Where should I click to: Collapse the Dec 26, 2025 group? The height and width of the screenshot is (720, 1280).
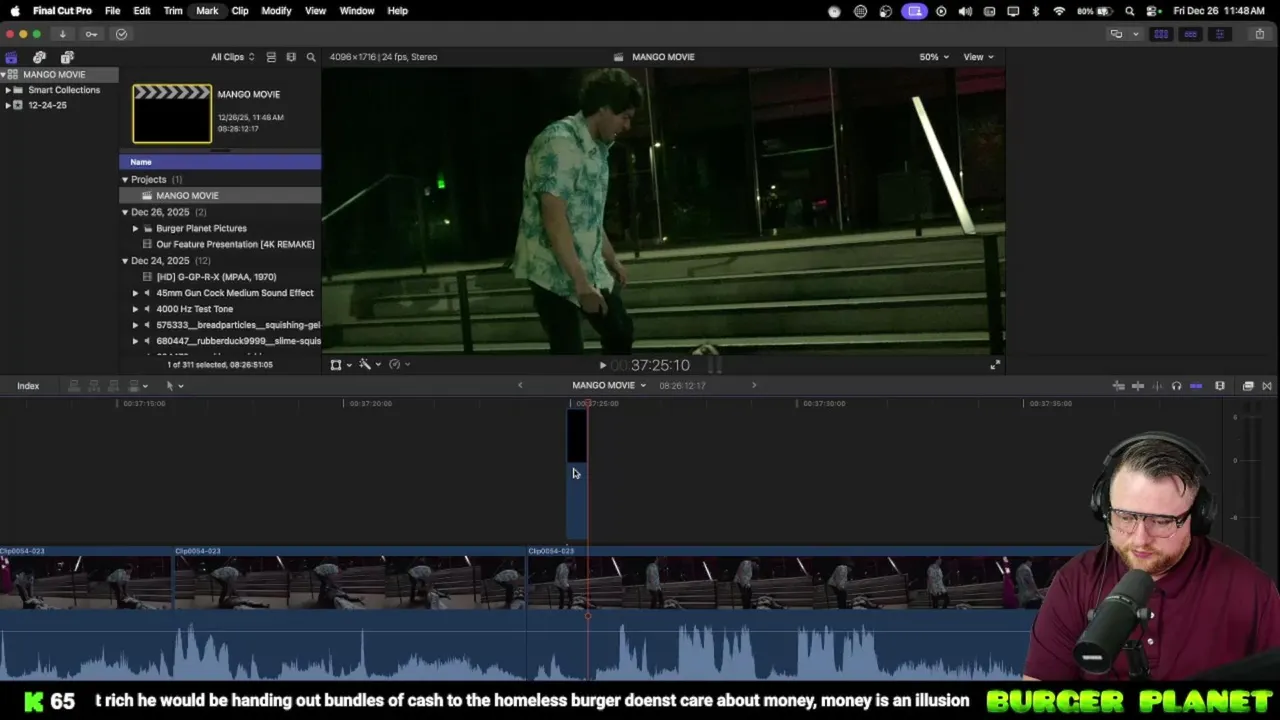[x=125, y=212]
